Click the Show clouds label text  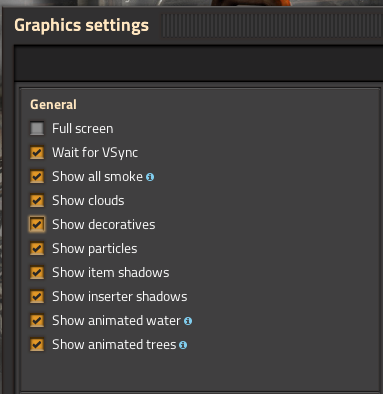pos(88,201)
